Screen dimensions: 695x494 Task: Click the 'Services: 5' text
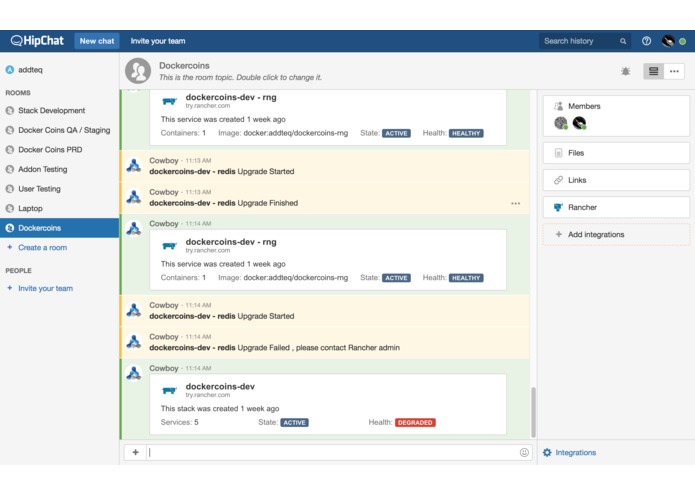pyautogui.click(x=180, y=422)
